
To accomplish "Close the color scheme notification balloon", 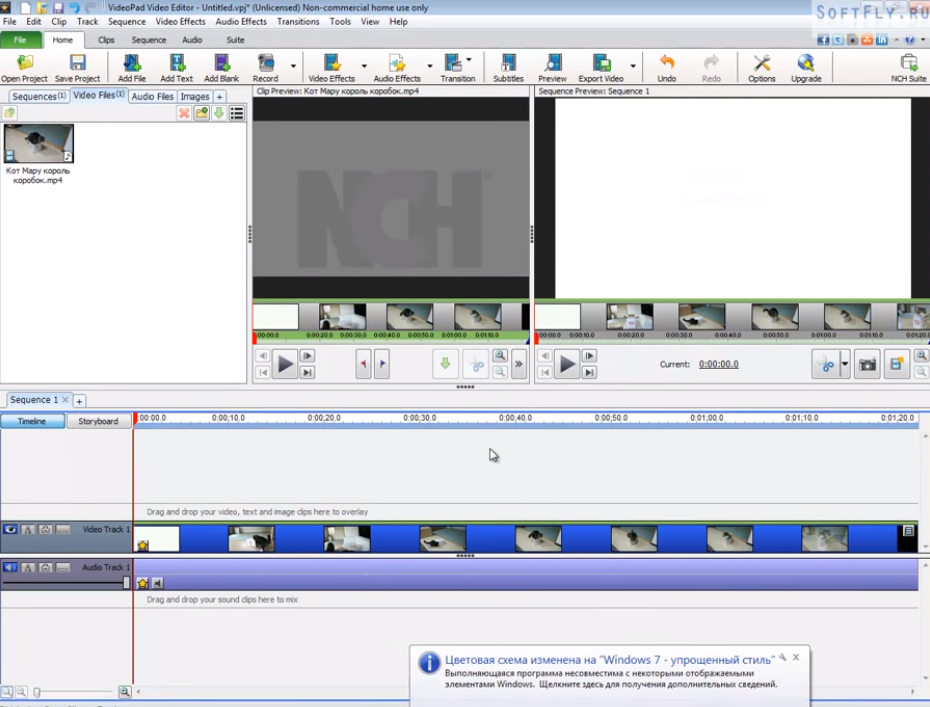I will tap(796, 657).
